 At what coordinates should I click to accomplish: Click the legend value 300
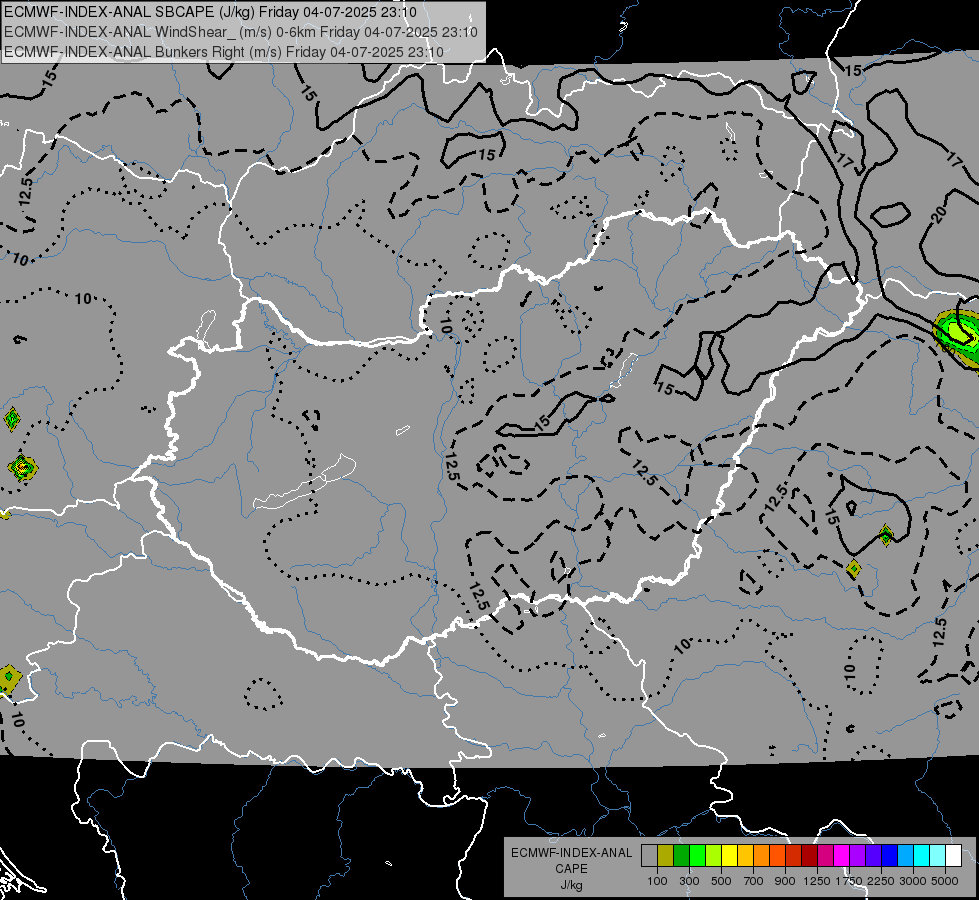coord(689,881)
